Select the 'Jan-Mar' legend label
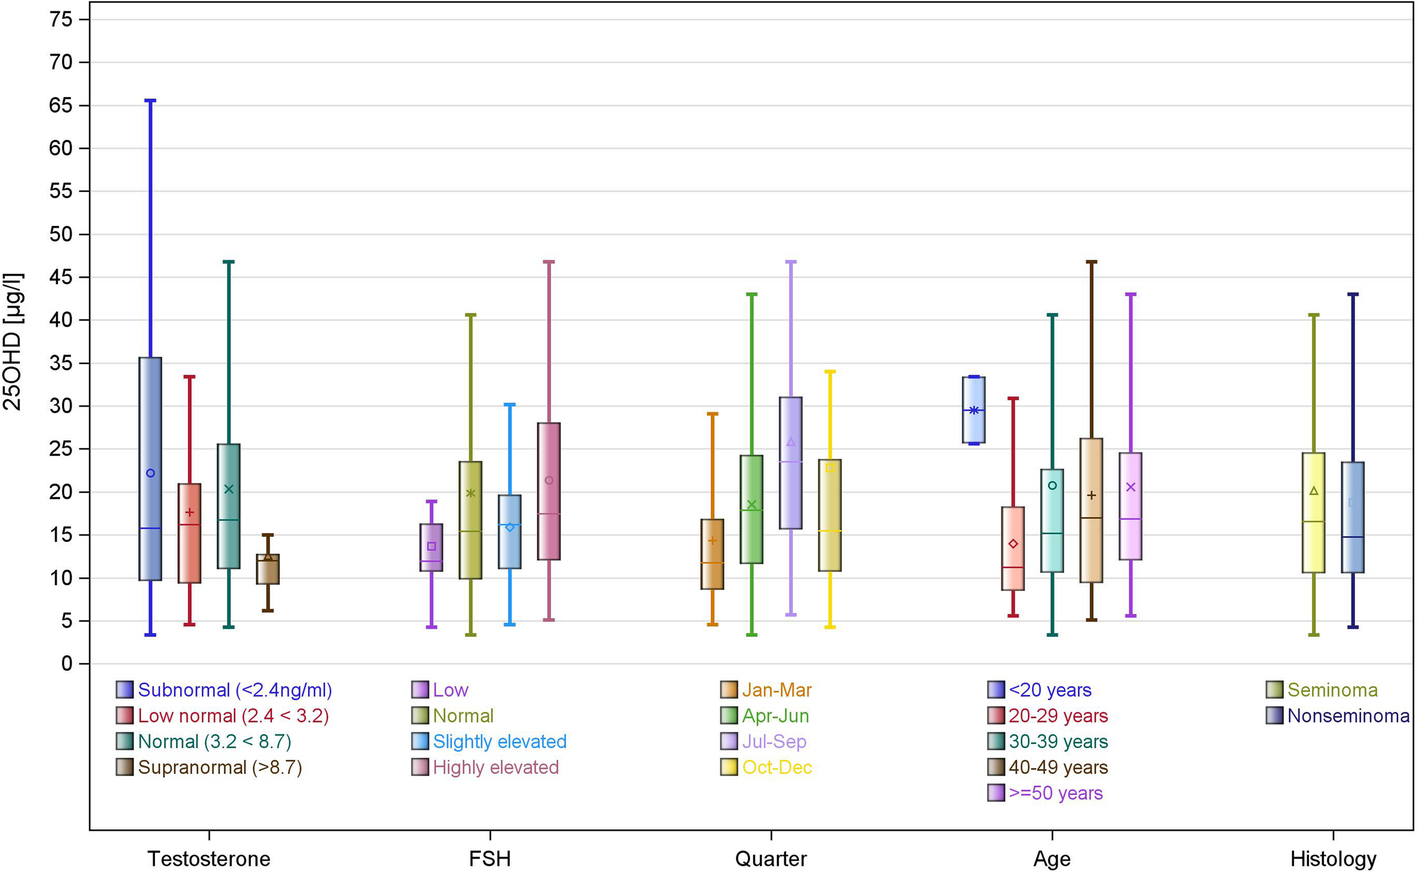 [777, 690]
